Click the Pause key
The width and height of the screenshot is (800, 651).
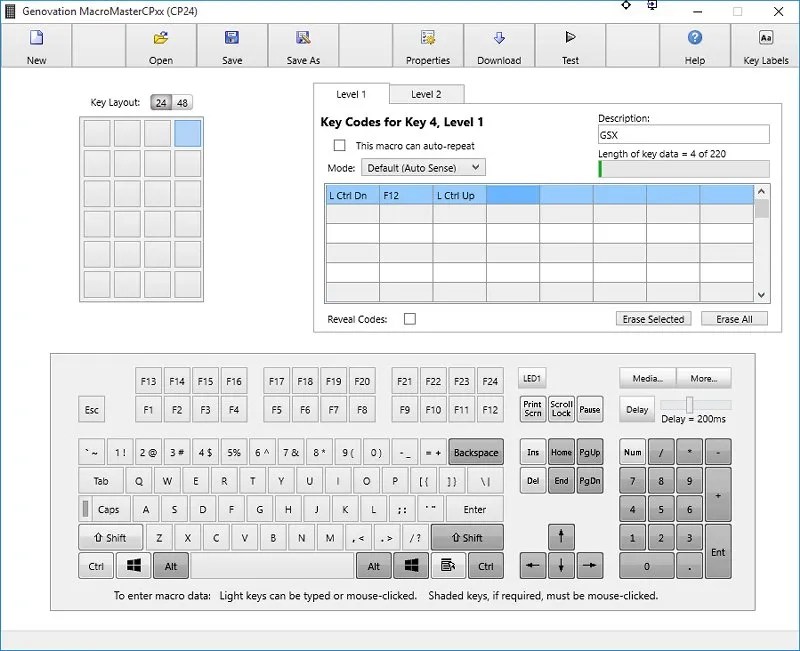(590, 409)
